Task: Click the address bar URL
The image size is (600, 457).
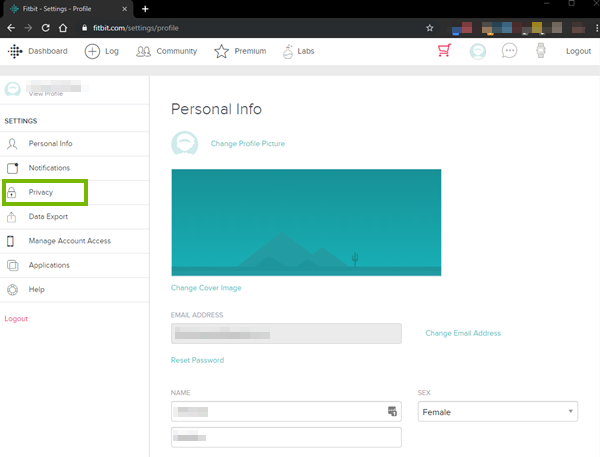Action: tap(136, 28)
